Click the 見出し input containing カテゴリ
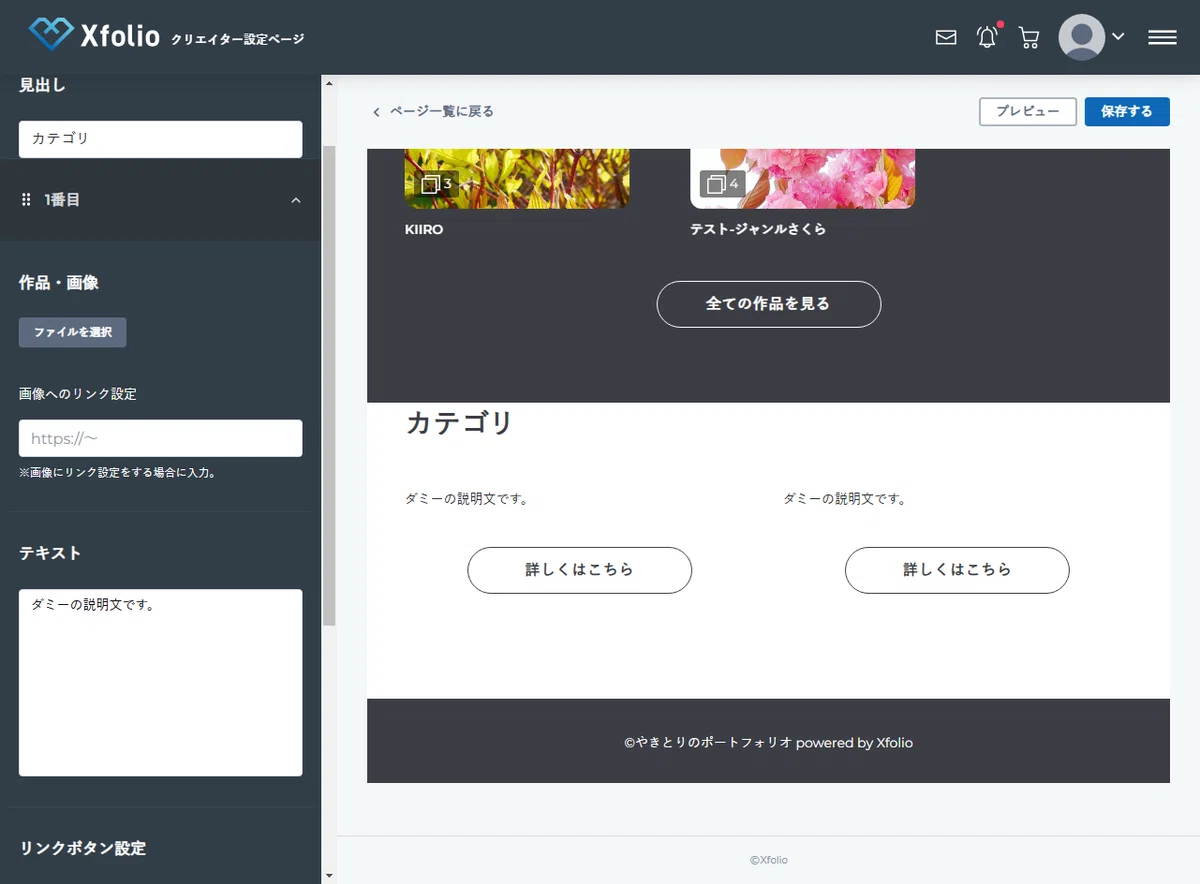The width and height of the screenshot is (1200, 884). tap(160, 139)
